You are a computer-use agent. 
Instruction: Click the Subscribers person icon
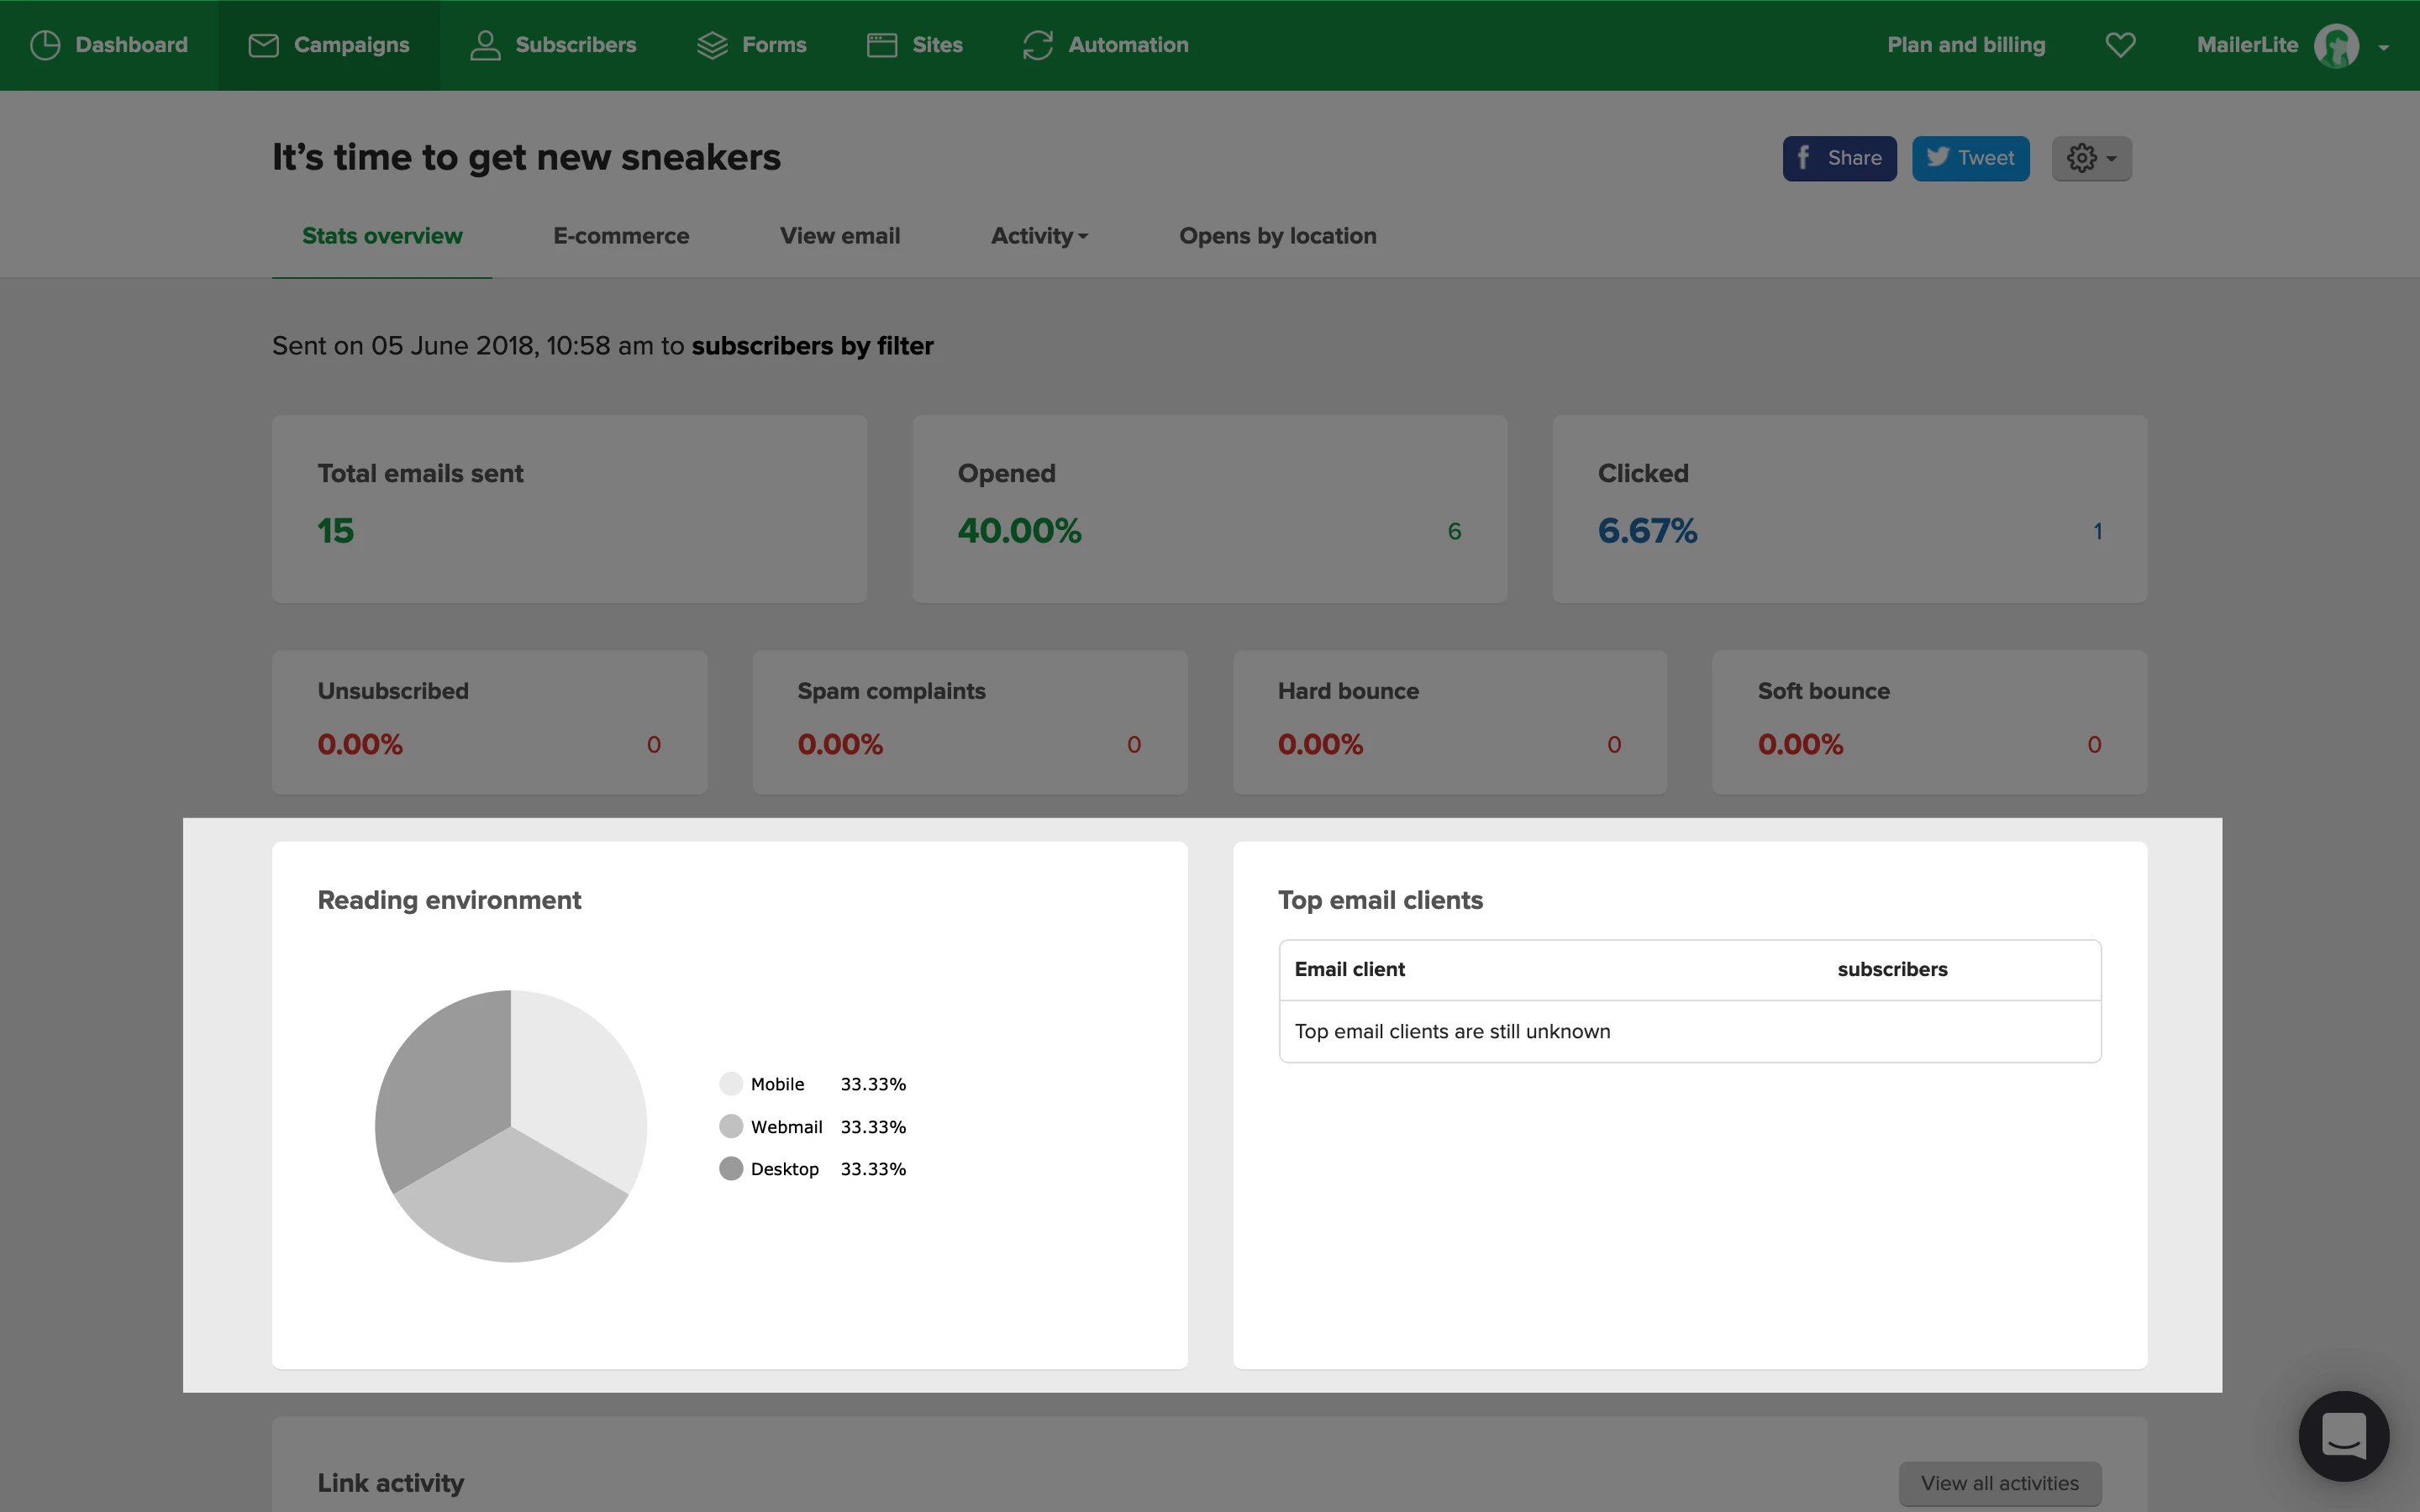(x=485, y=45)
